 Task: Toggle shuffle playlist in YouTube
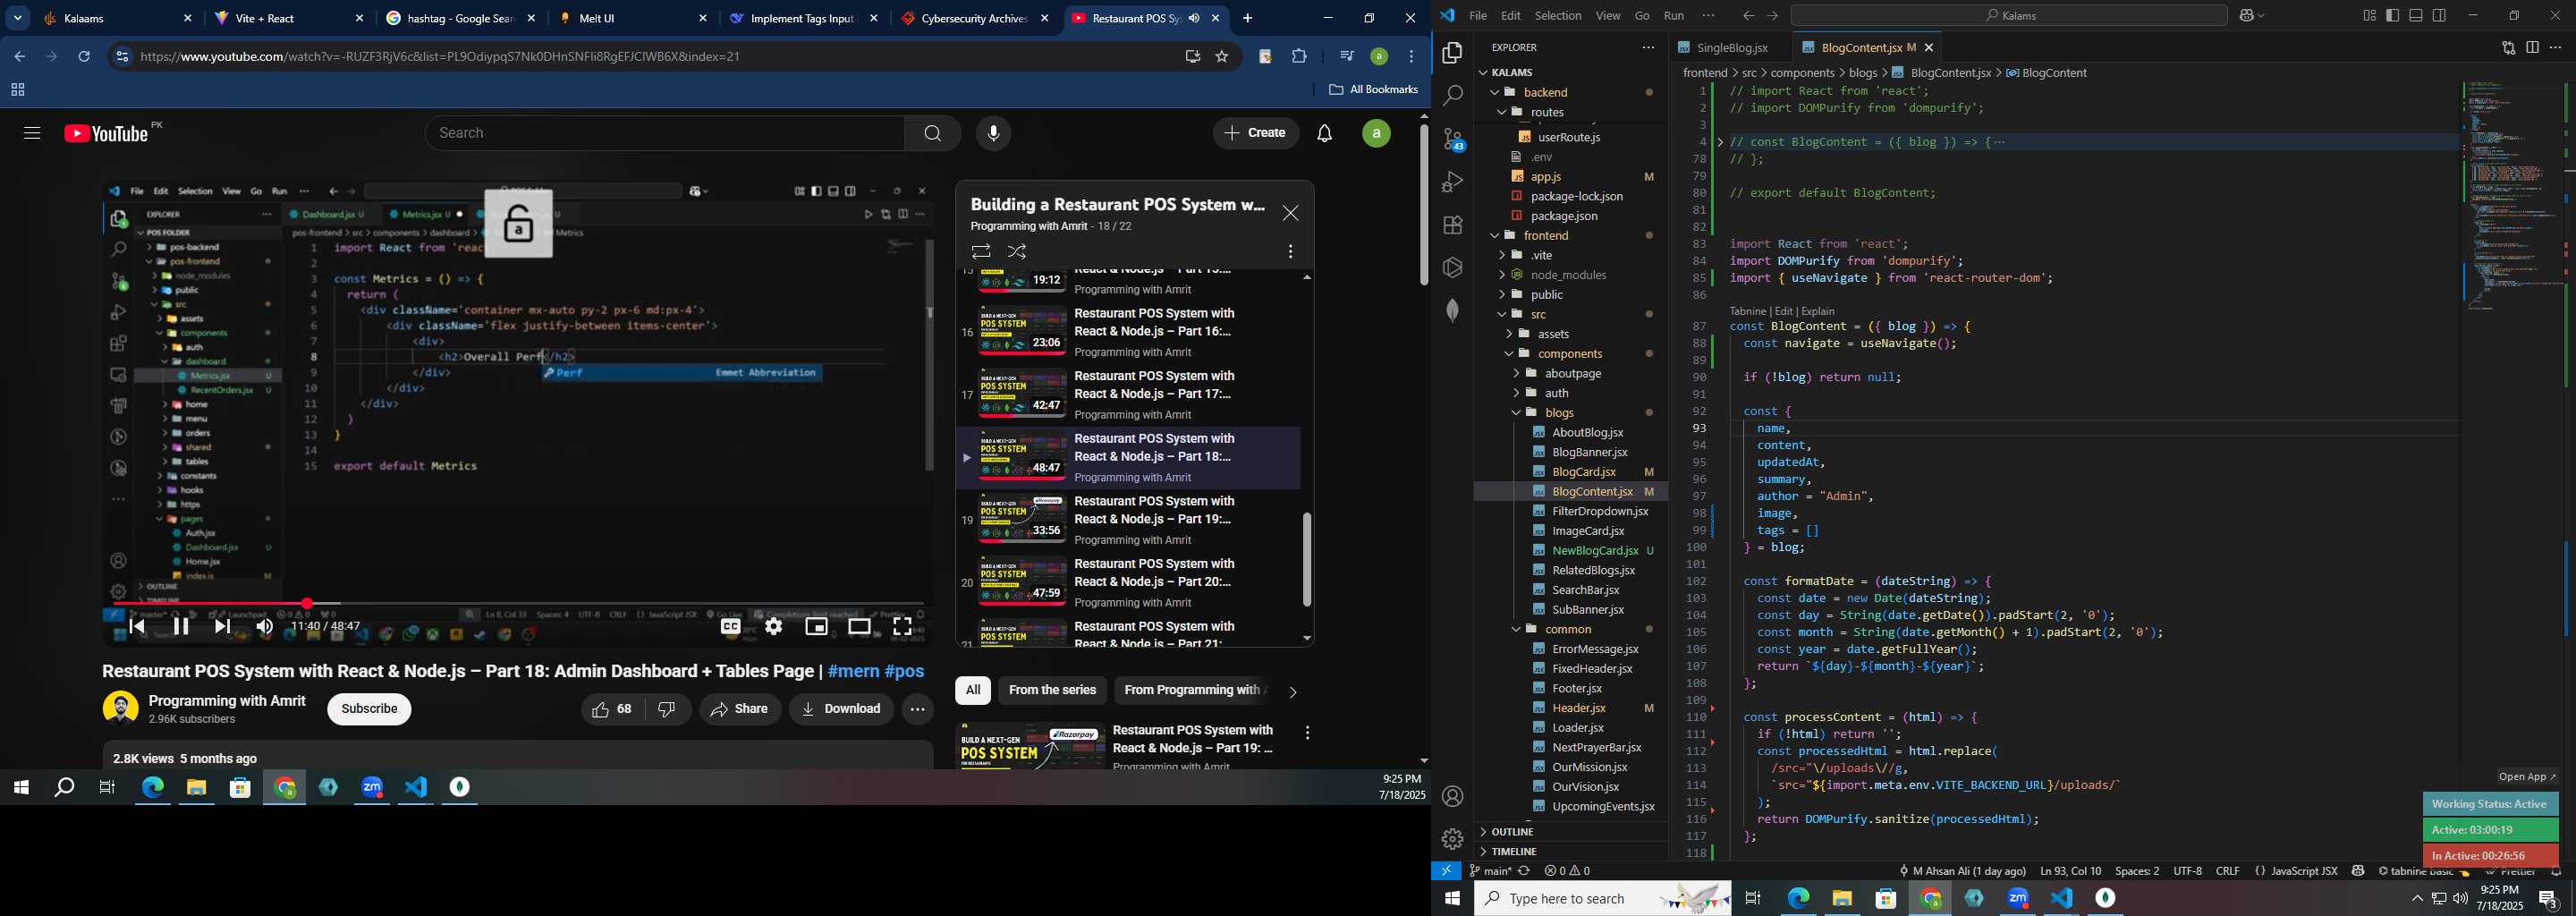click(1018, 252)
